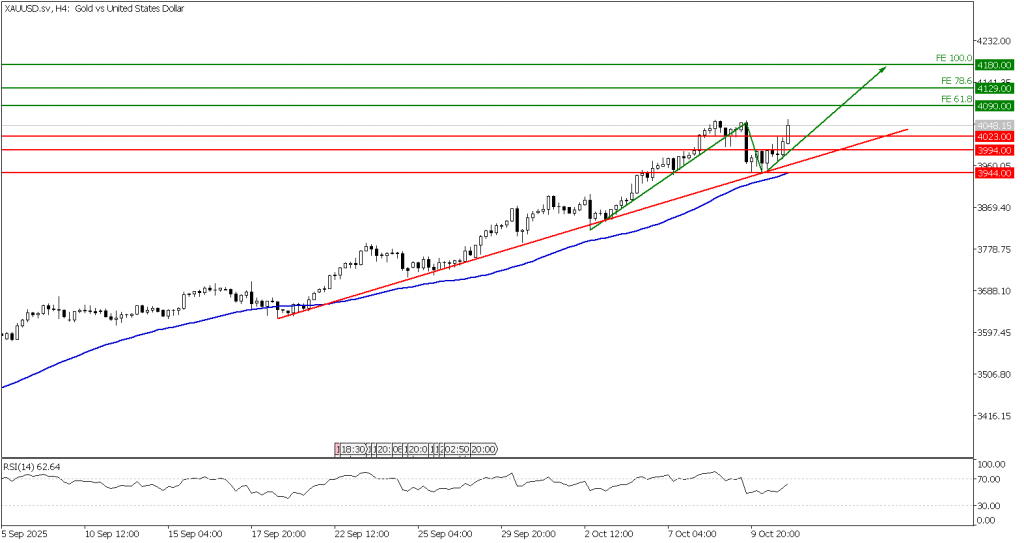Click the 4232.00 price scale label
Screen dimensions: 1024x543
click(x=997, y=41)
